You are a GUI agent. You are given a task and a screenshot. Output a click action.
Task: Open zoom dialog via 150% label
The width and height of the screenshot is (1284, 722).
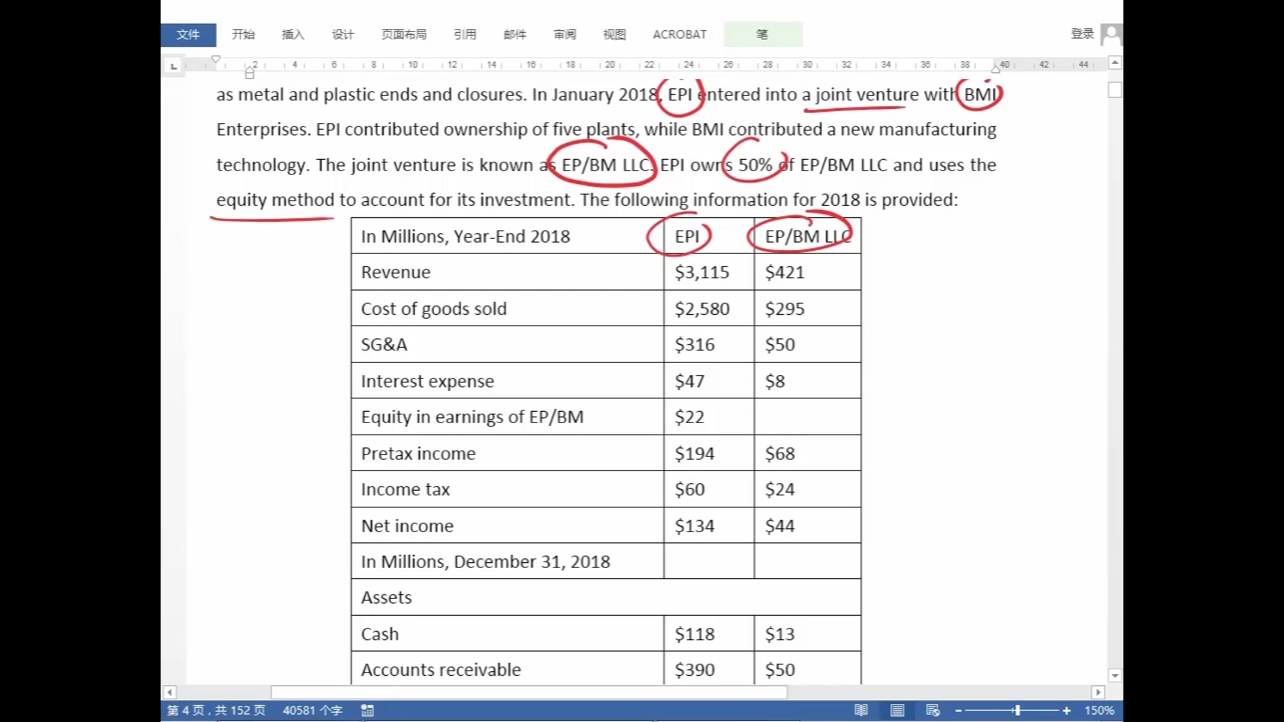point(1099,710)
